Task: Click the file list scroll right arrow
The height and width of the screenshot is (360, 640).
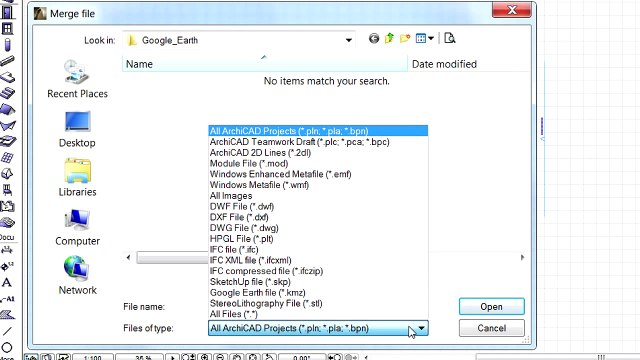Action: coord(522,258)
